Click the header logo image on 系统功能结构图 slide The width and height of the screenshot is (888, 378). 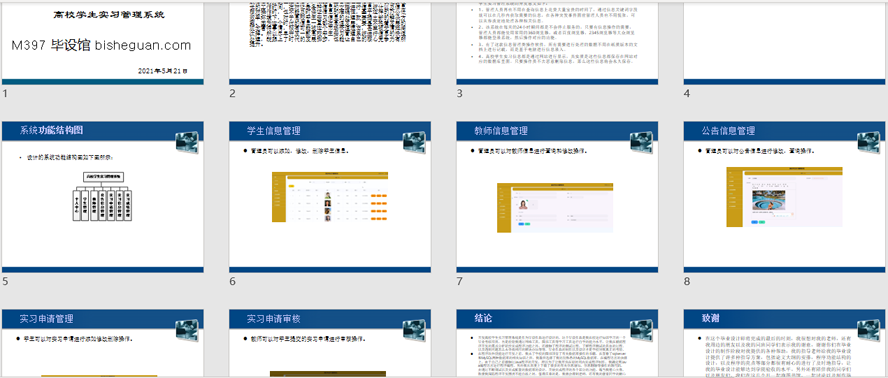pyautogui.click(x=187, y=142)
